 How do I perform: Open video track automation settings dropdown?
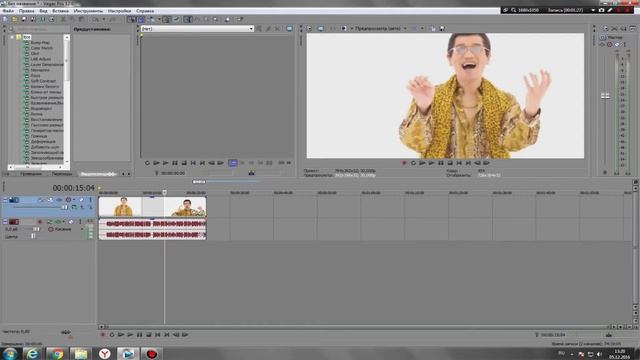coord(74,200)
